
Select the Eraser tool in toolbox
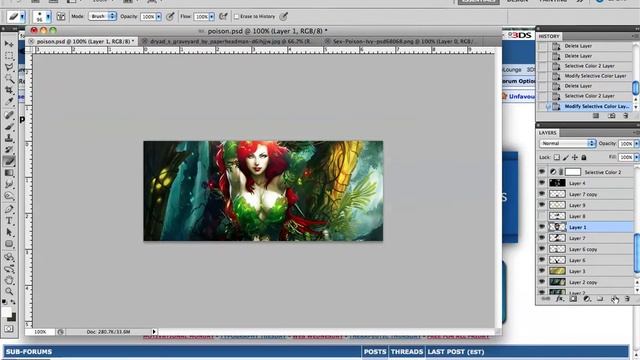tap(9, 161)
